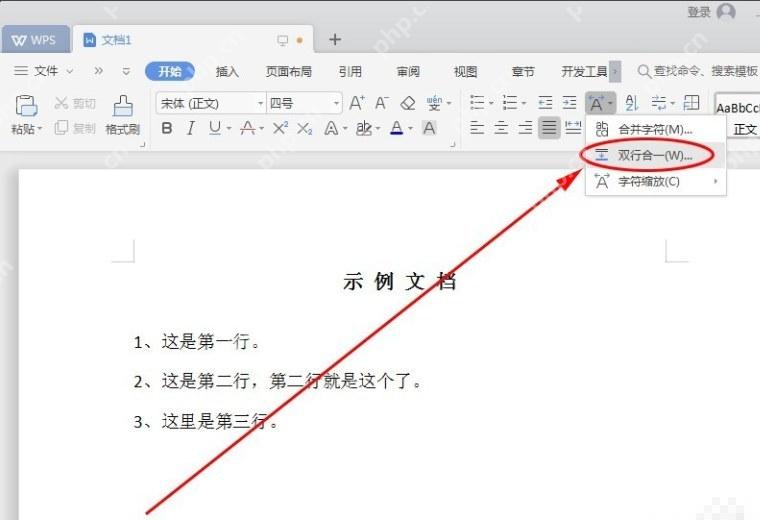
Task: Toggle Italic formatting
Action: click(x=191, y=128)
